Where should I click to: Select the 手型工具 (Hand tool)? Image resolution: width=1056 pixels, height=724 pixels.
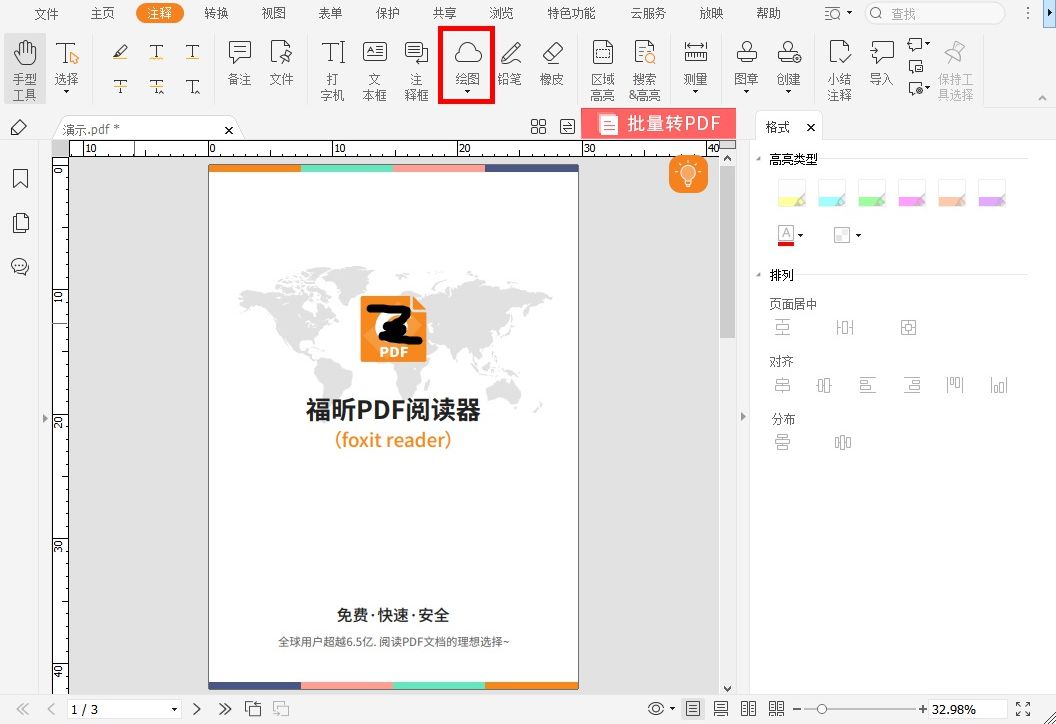(x=24, y=67)
